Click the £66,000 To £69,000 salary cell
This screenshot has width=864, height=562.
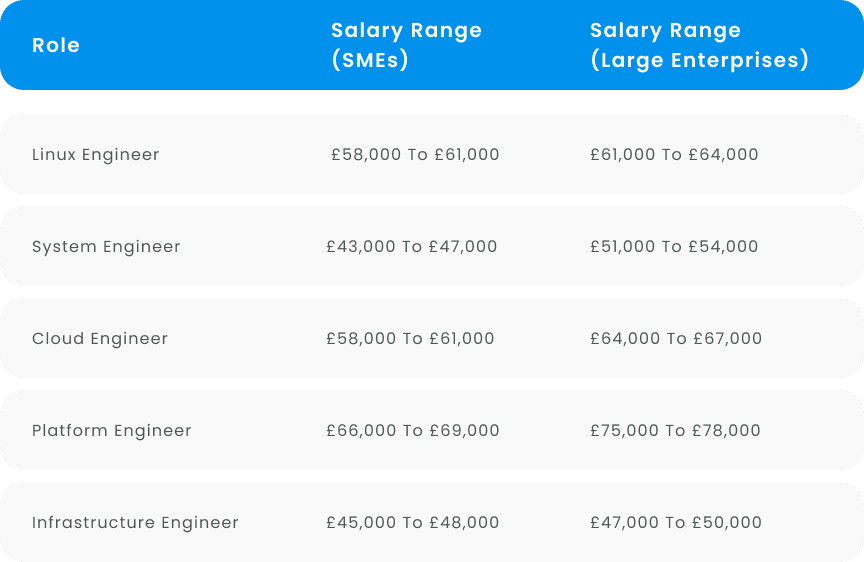point(413,430)
